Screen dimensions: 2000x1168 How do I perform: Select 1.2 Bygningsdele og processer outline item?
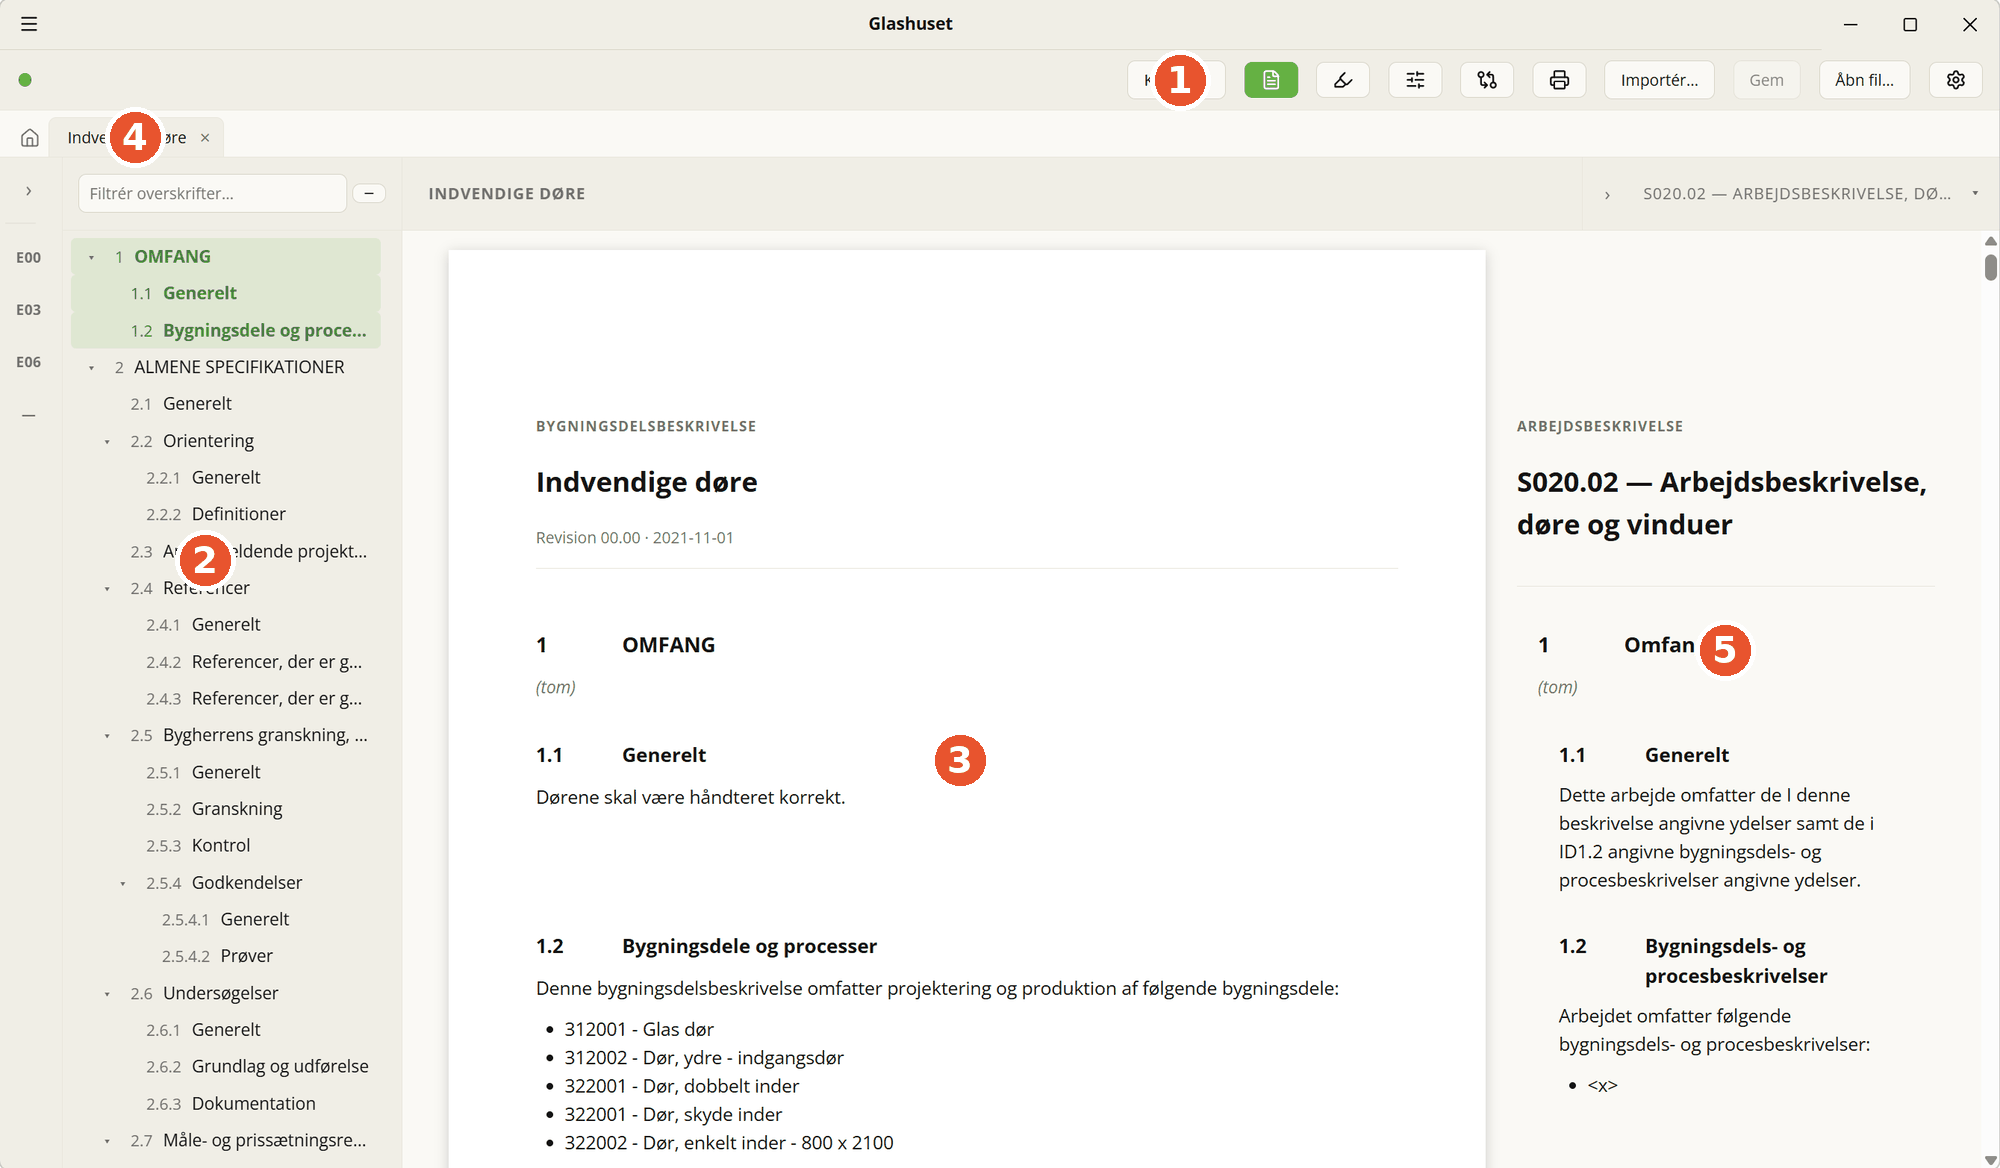(225, 330)
